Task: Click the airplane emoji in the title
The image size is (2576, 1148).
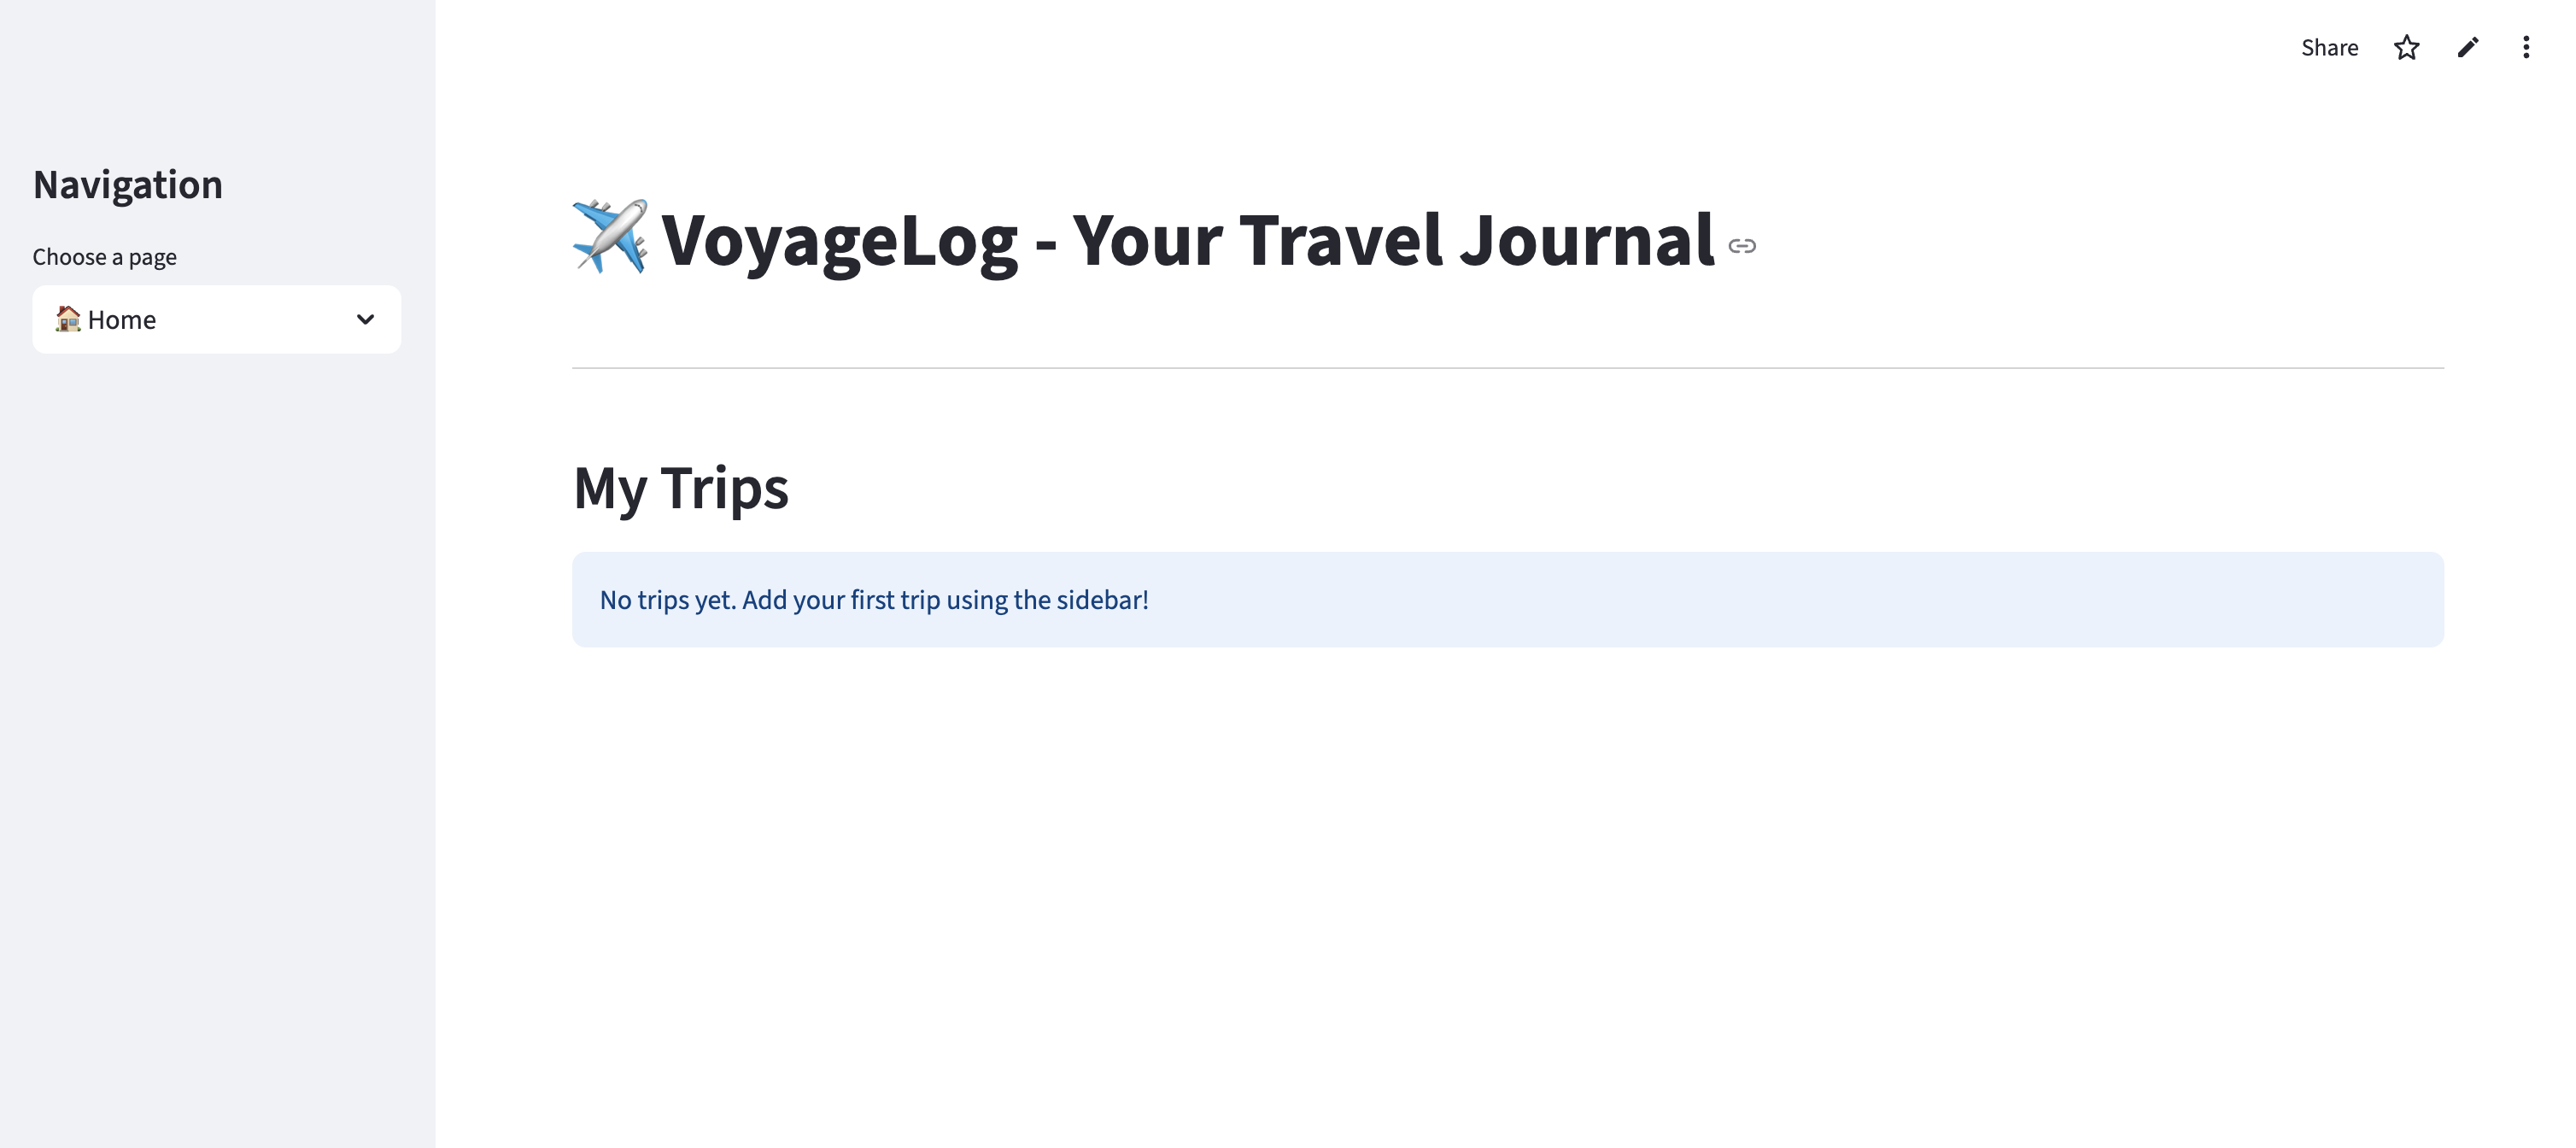Action: click(x=608, y=238)
